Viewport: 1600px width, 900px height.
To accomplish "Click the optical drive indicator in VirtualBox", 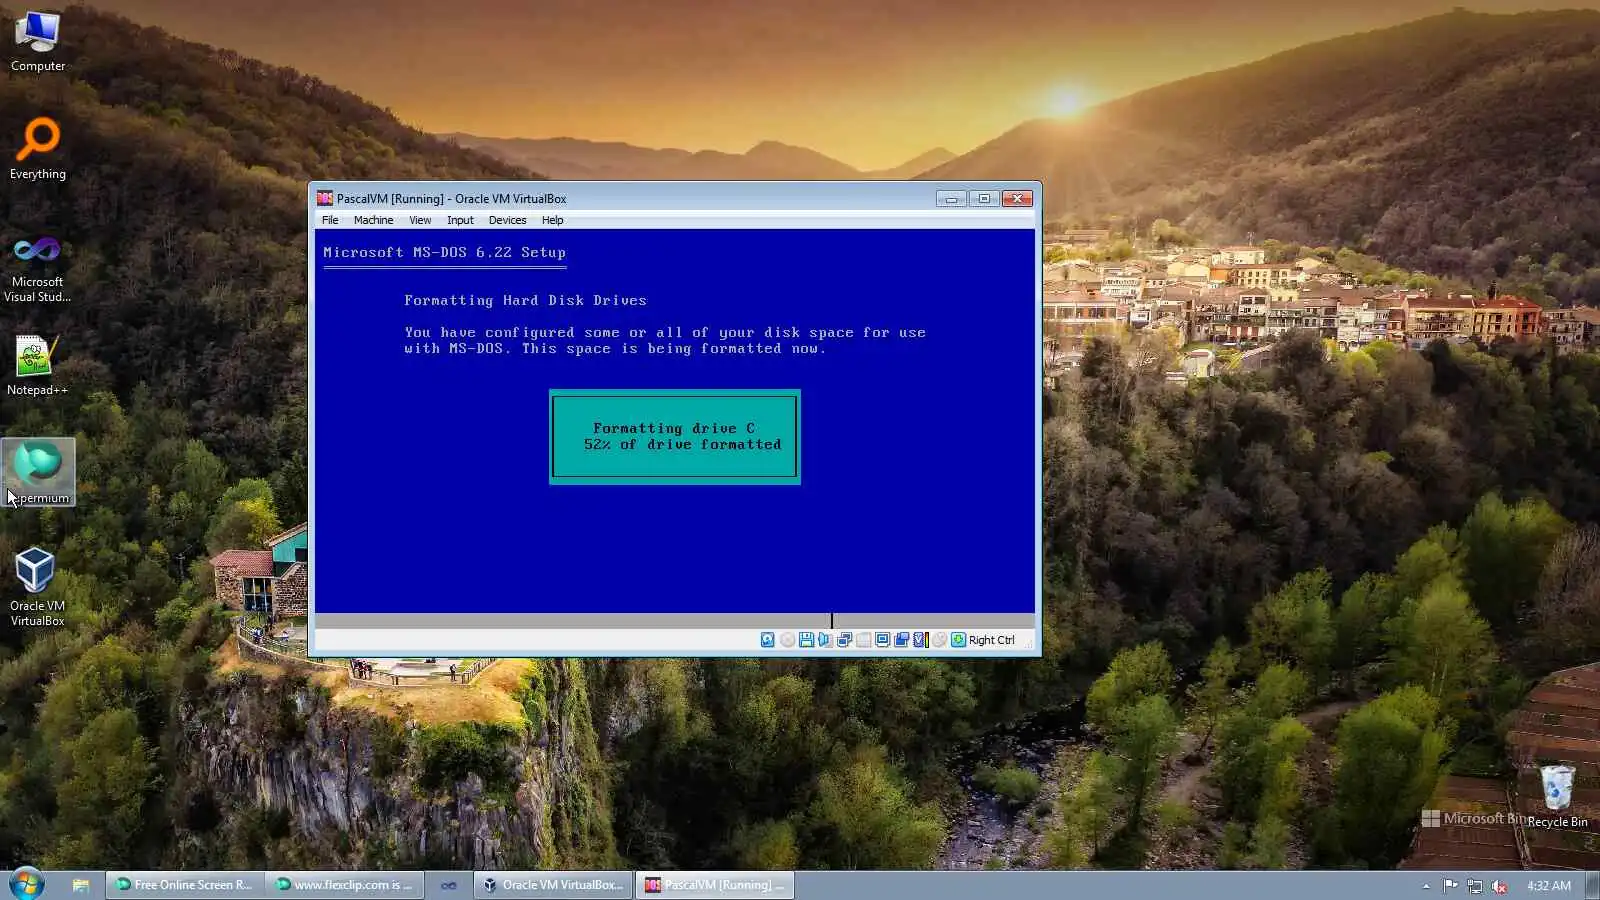I will [x=787, y=640].
